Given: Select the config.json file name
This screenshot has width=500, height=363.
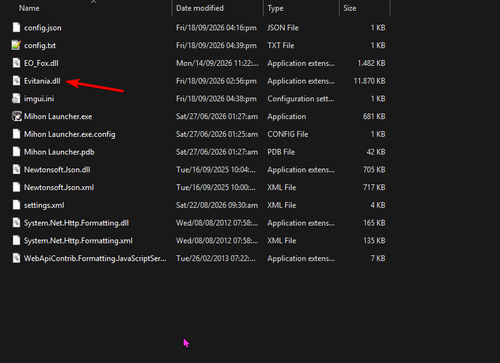Looking at the screenshot, I should [x=43, y=28].
